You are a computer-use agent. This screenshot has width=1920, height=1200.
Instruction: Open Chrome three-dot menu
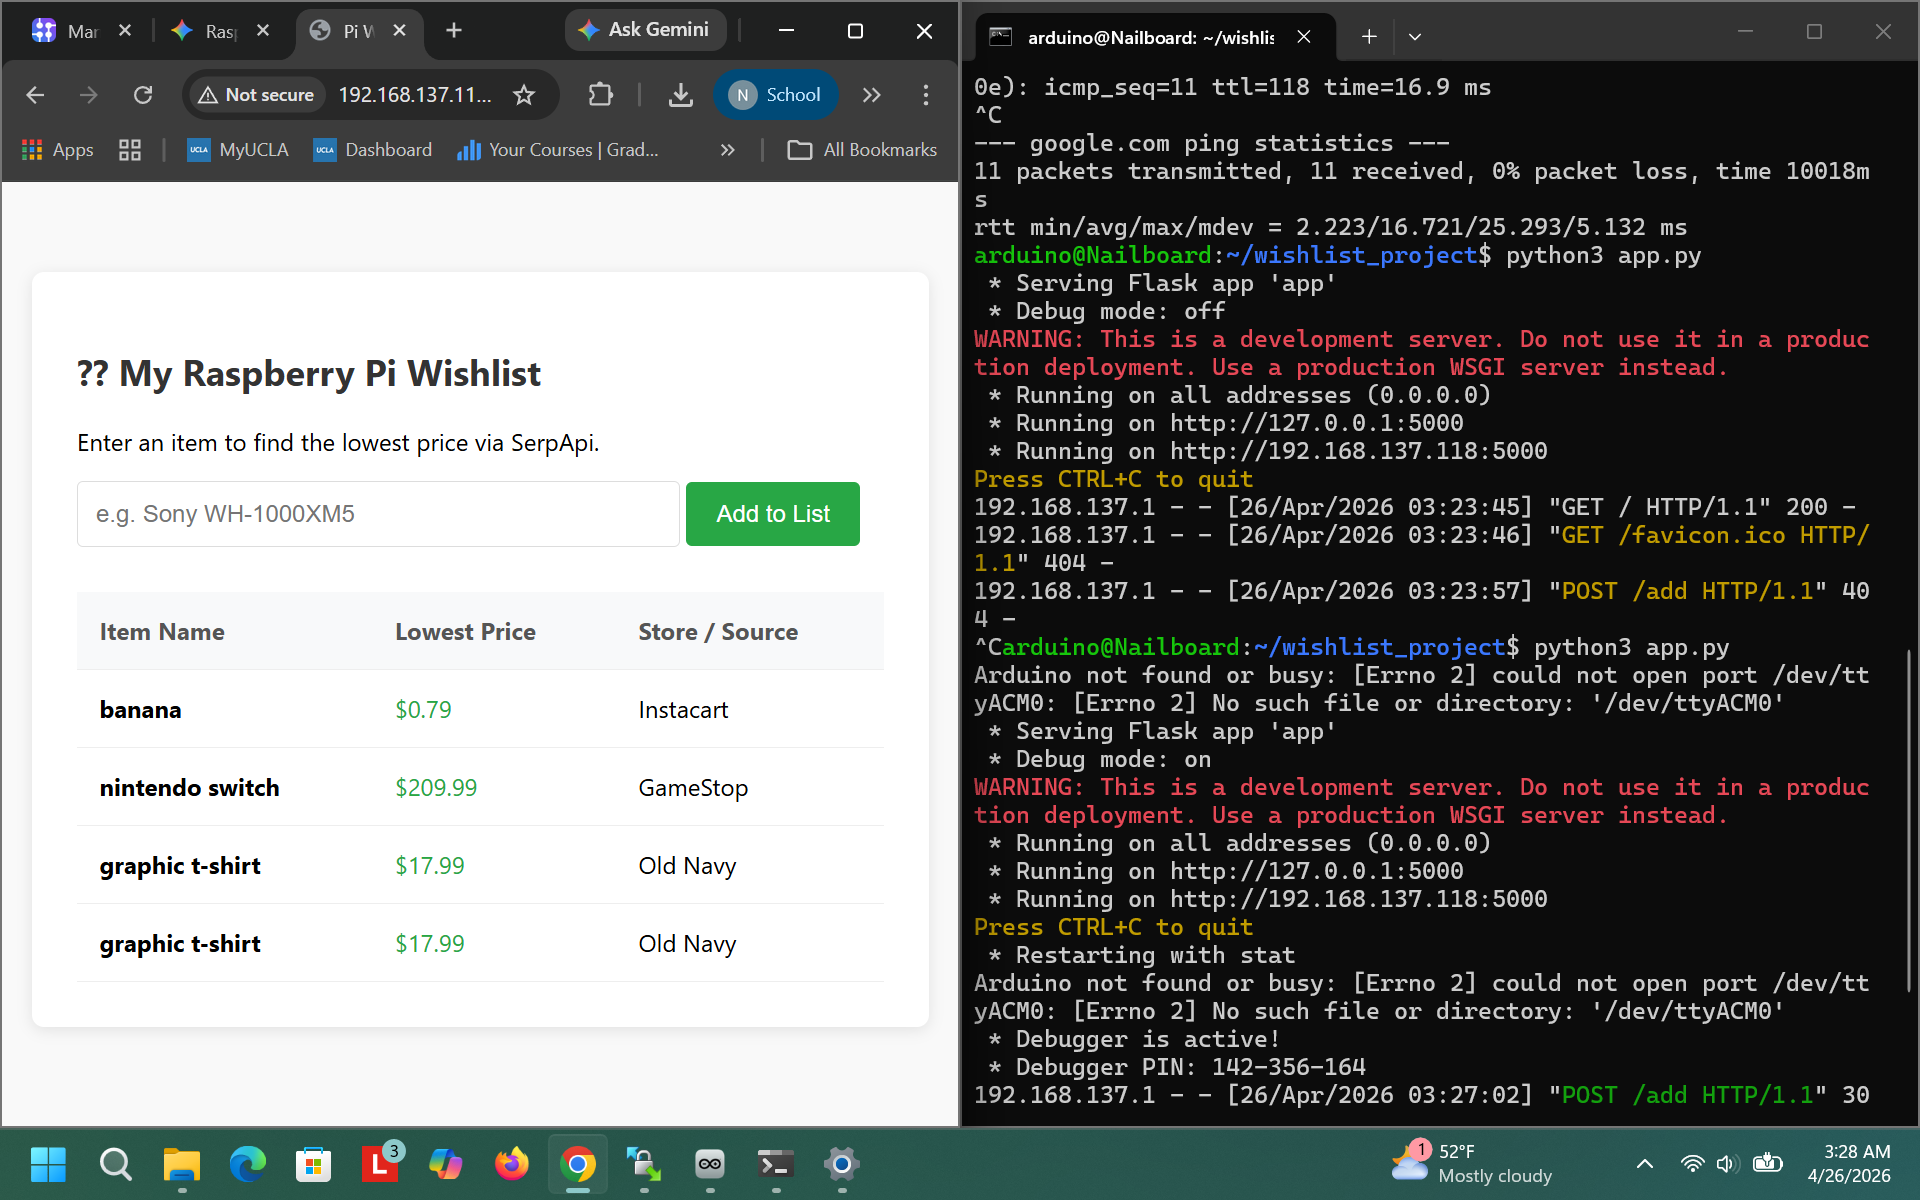tap(925, 95)
